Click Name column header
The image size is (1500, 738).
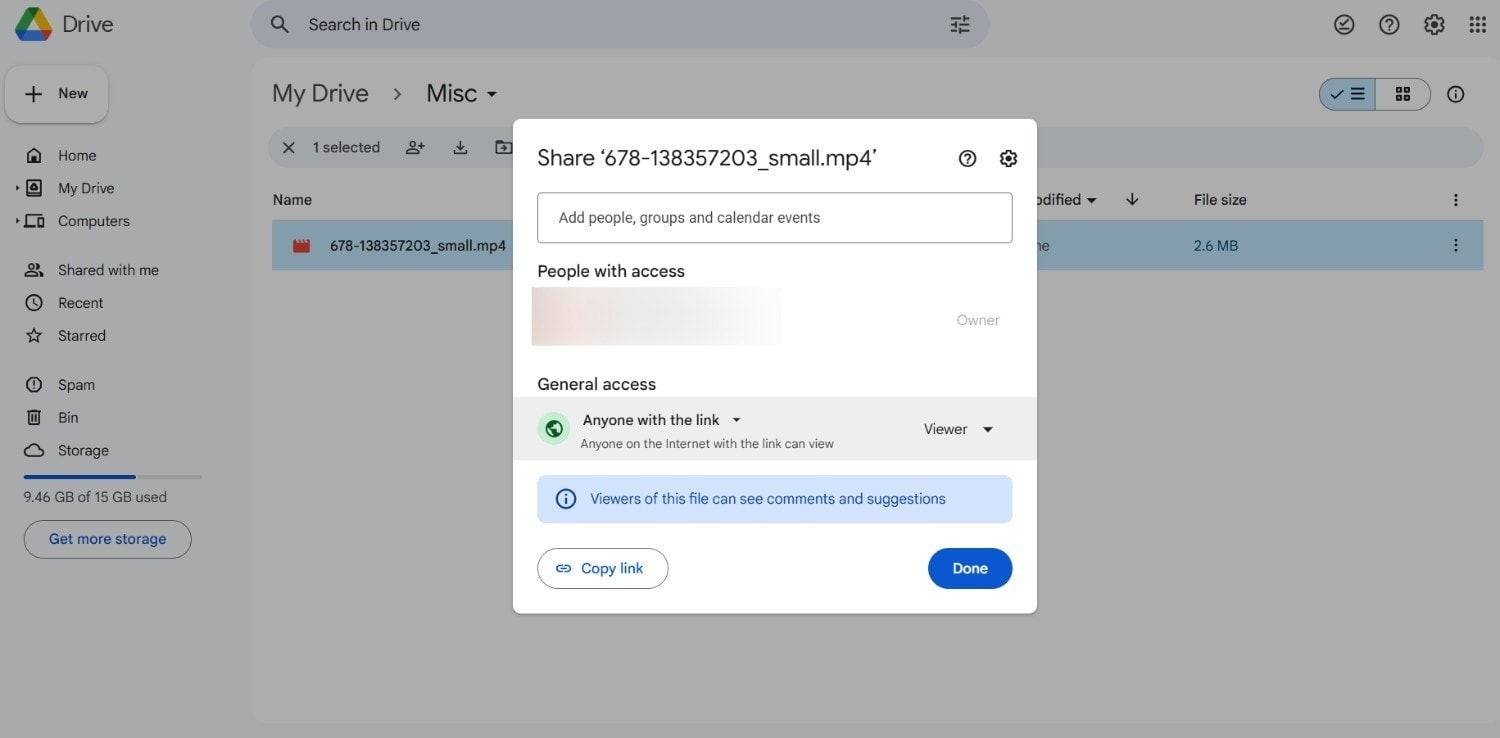click(292, 200)
